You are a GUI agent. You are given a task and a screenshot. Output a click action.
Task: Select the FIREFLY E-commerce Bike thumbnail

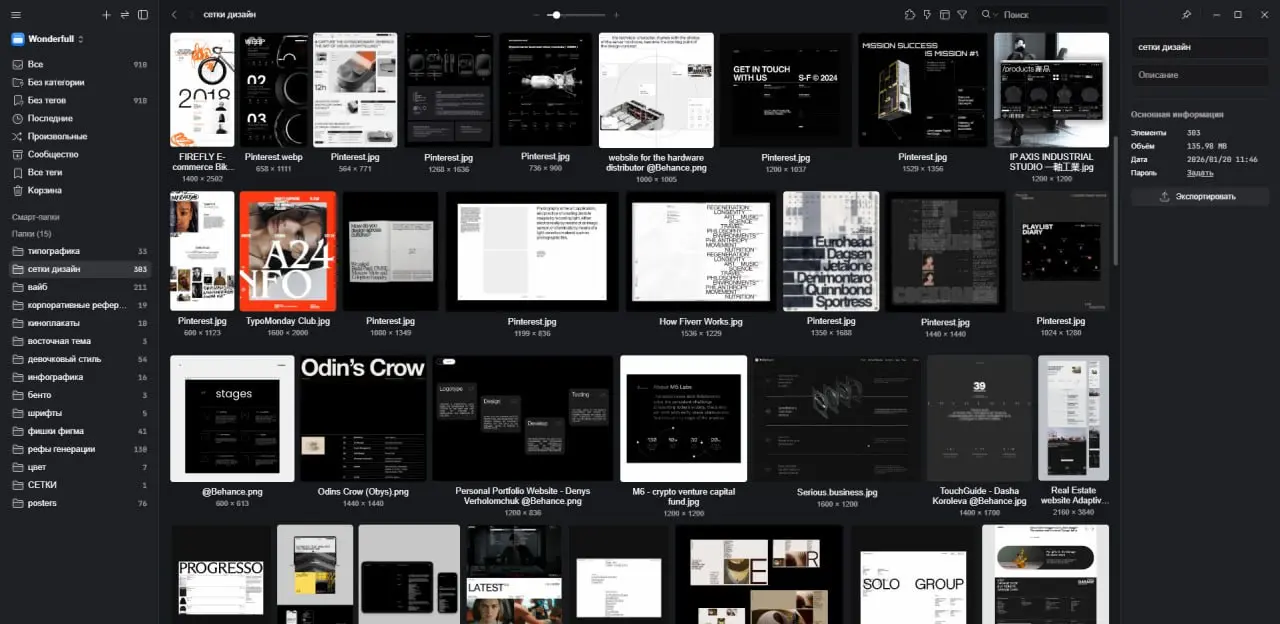202,90
